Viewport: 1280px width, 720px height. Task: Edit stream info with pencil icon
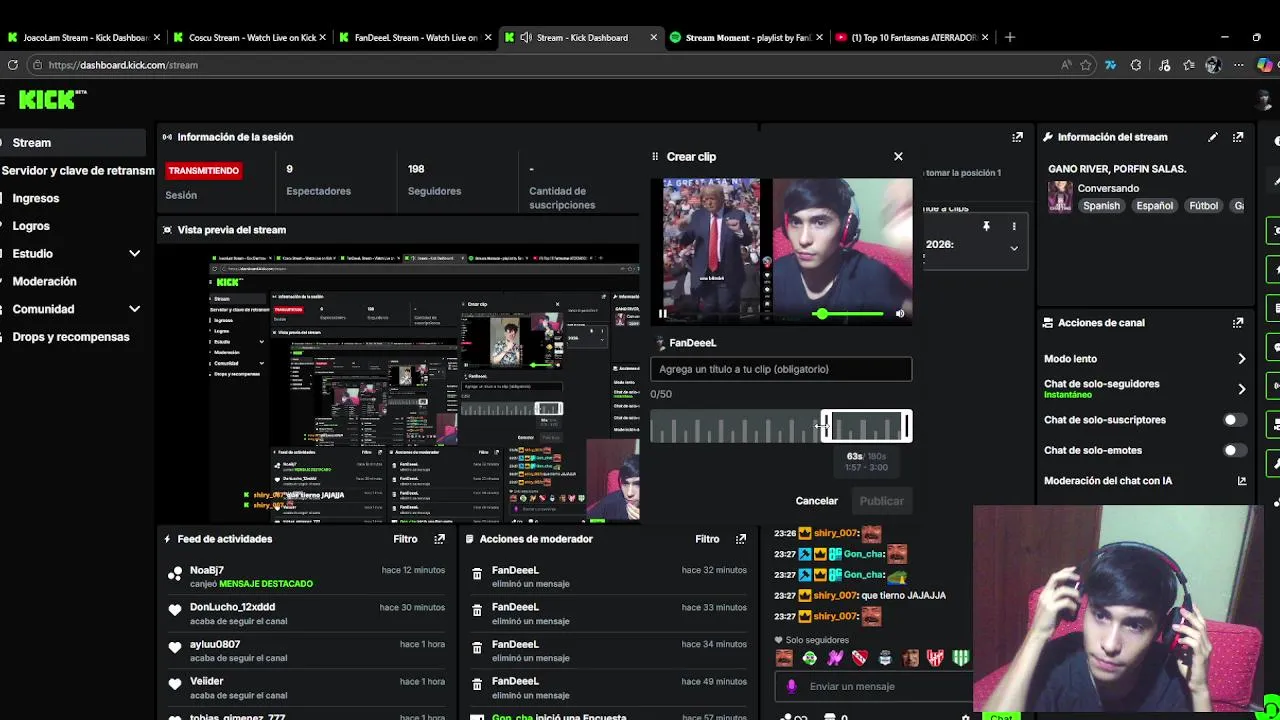click(1213, 137)
